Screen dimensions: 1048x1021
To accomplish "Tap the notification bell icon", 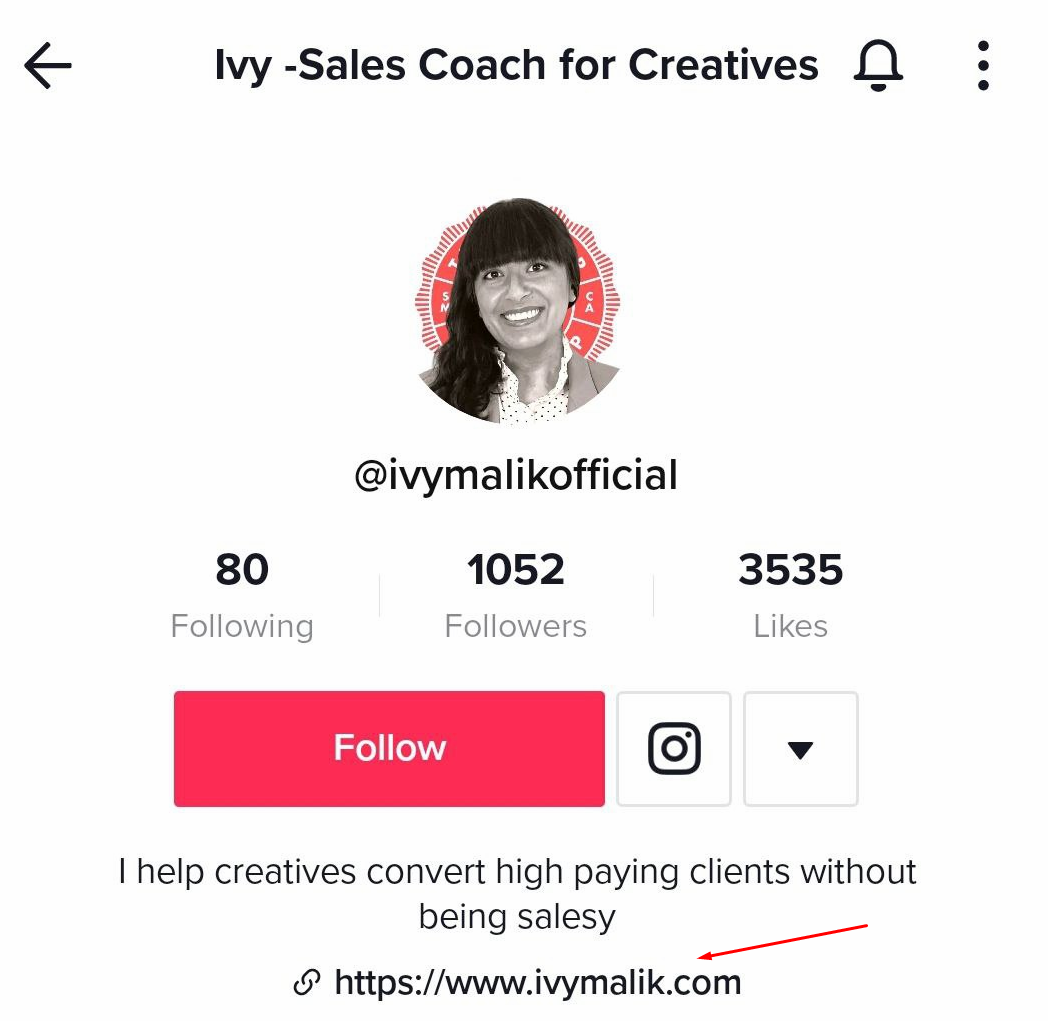I will pyautogui.click(x=878, y=65).
